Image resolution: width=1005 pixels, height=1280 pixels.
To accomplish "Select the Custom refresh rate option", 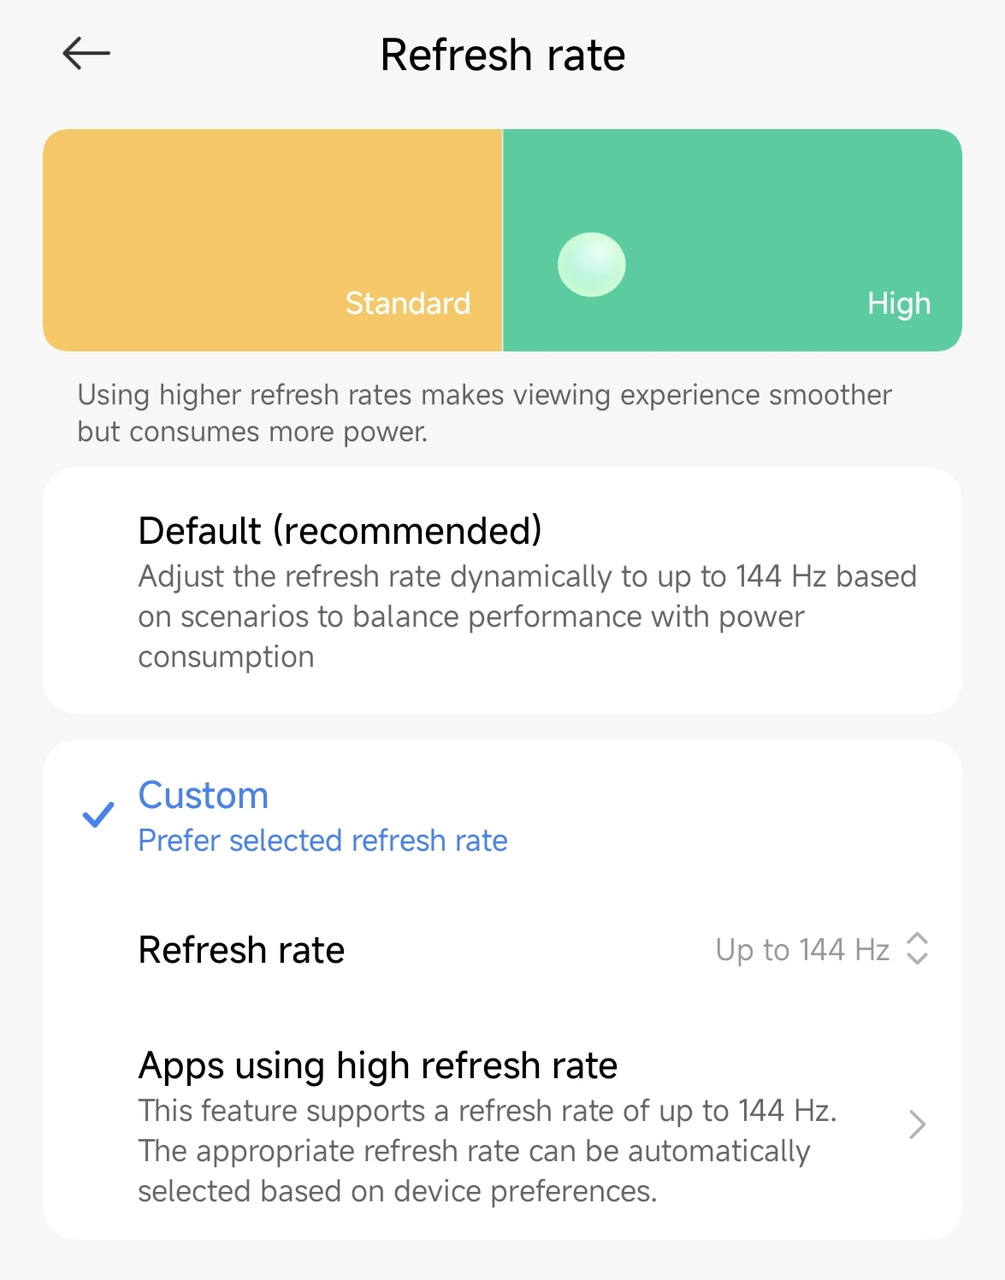I will [x=203, y=795].
